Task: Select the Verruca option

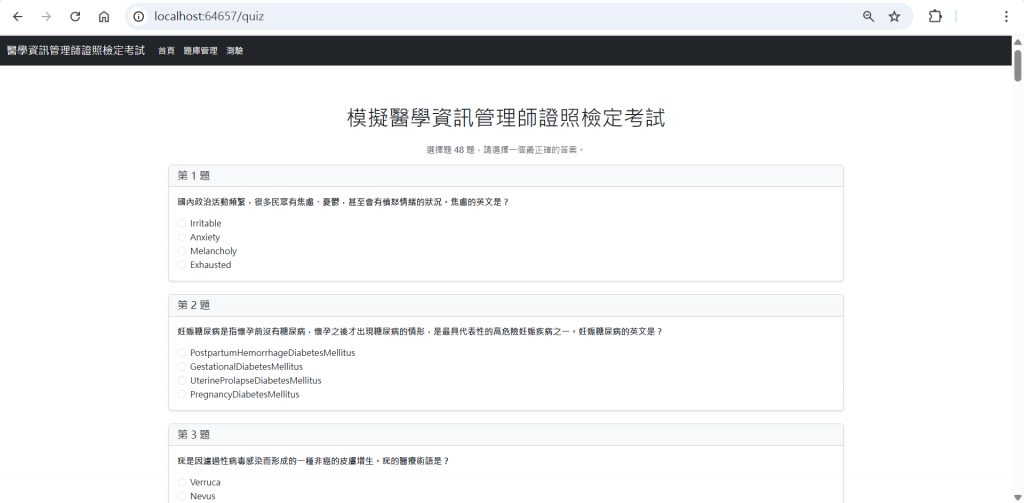Action: (x=182, y=482)
